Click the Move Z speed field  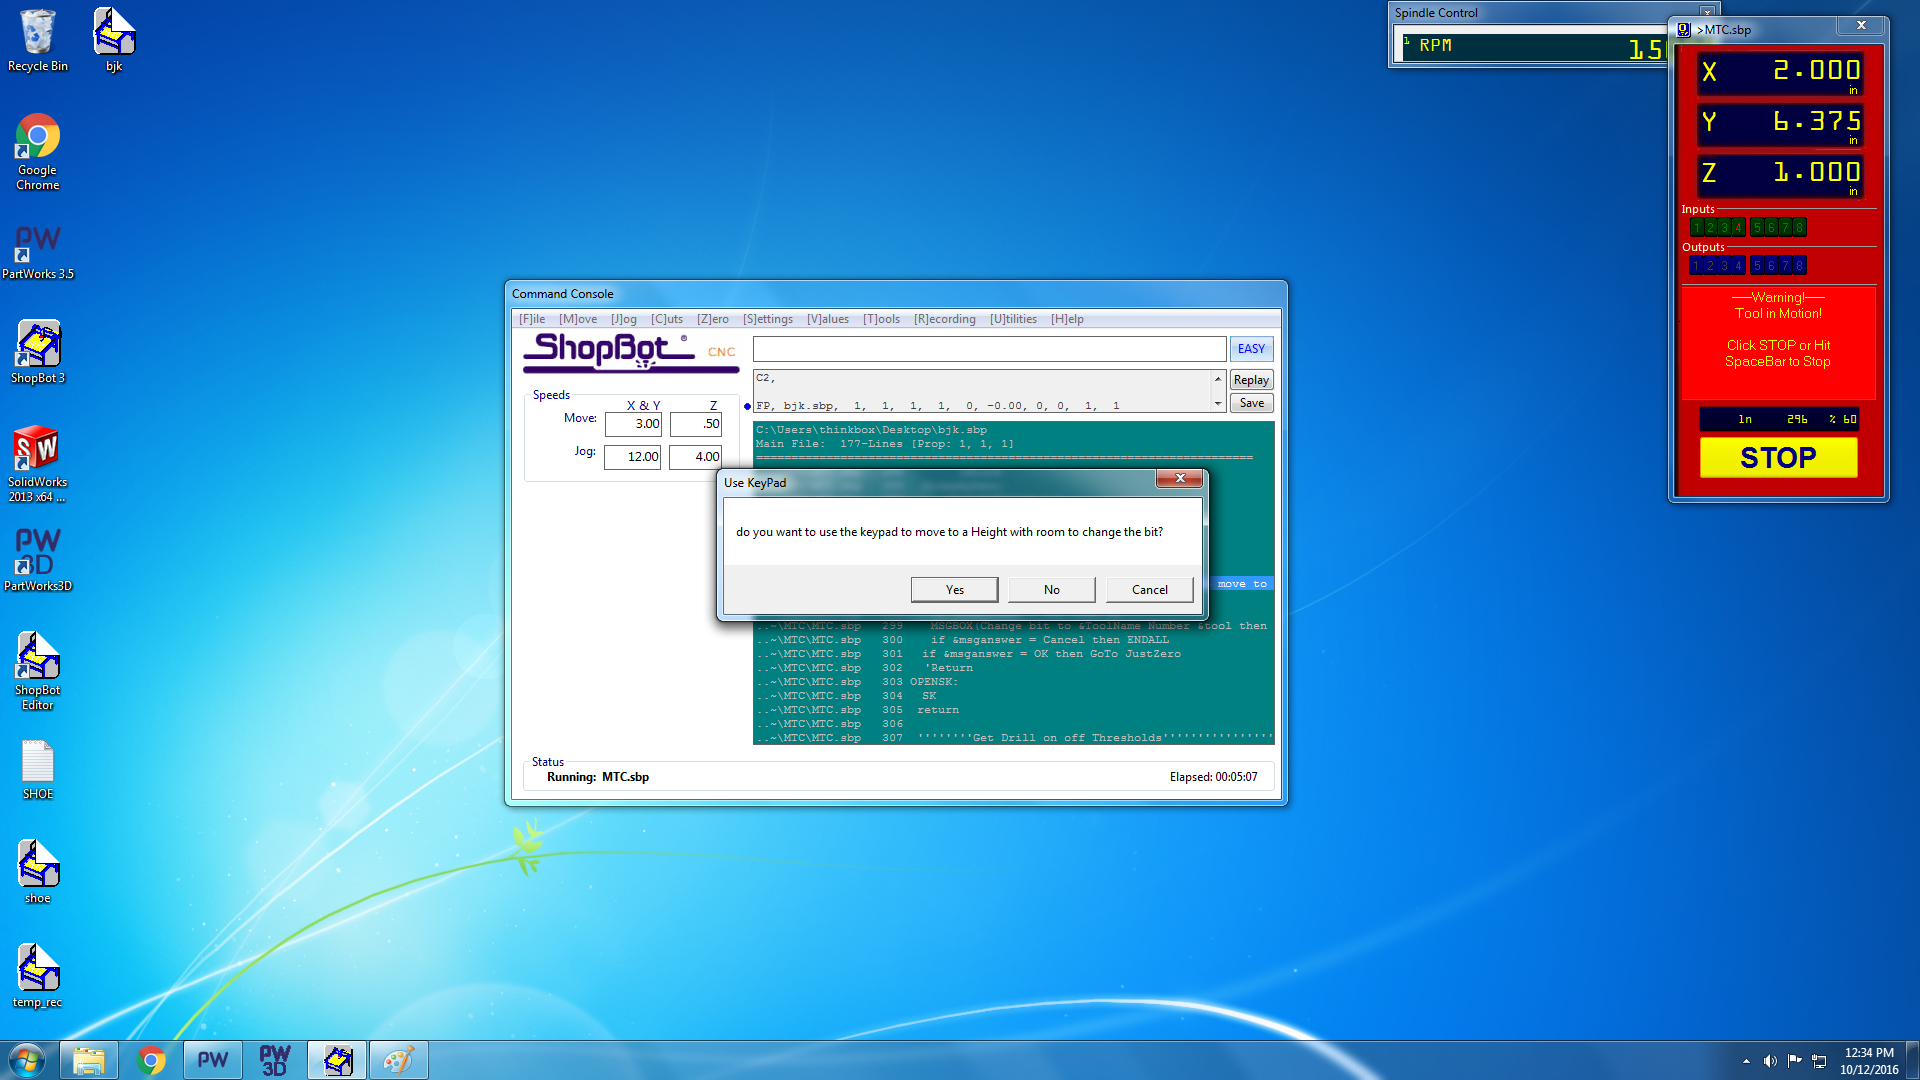(696, 424)
